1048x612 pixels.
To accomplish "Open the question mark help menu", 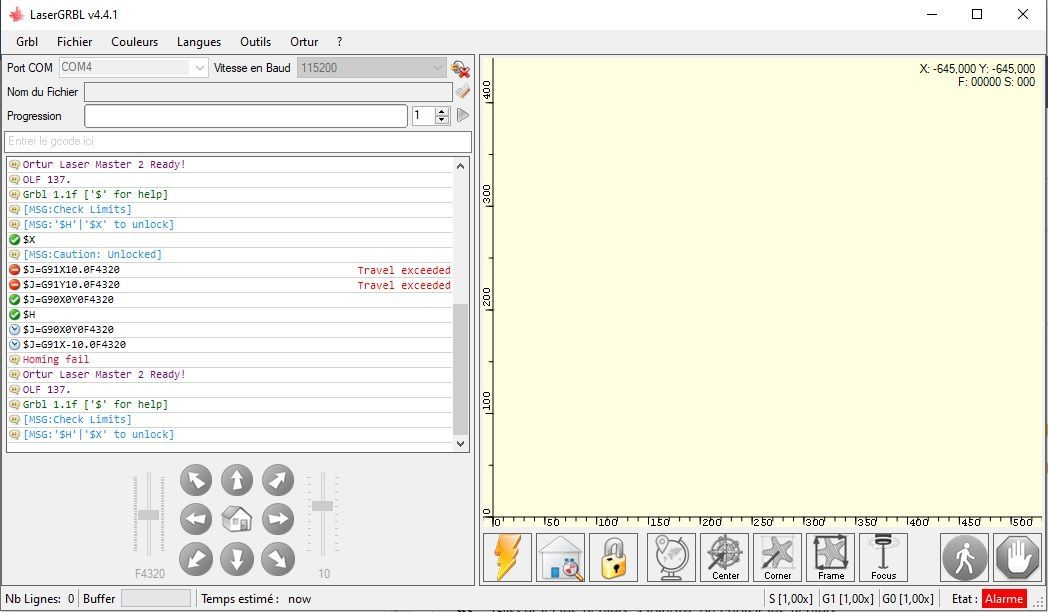I will click(x=340, y=41).
